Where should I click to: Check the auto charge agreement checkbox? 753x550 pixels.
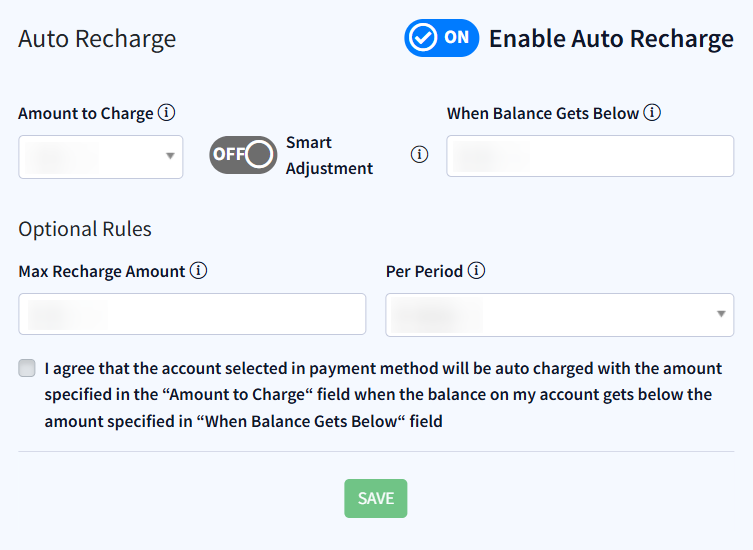27,368
